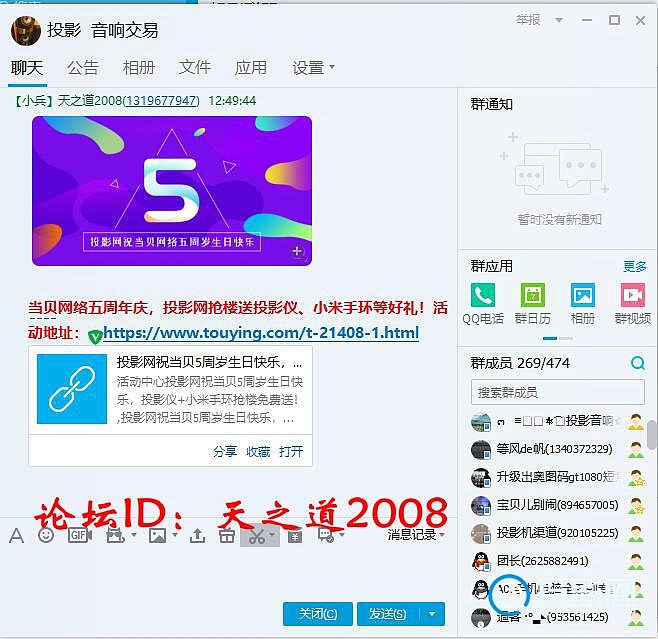Click the 举报 report button
The height and width of the screenshot is (639, 658).
click(528, 20)
